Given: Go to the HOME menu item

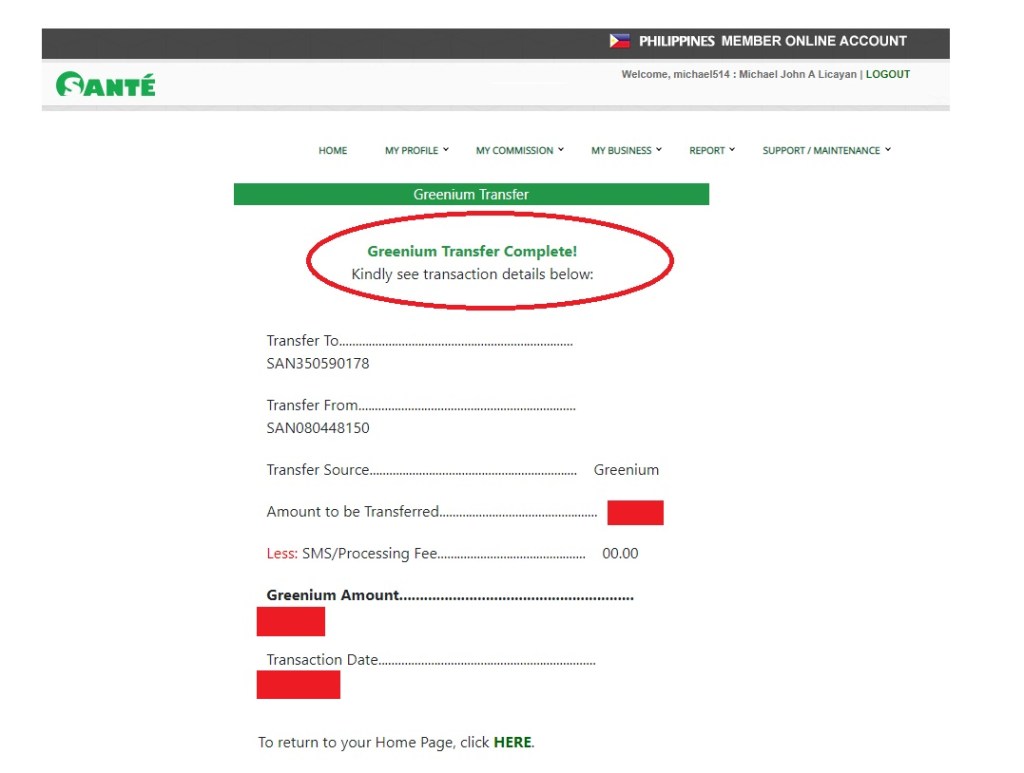Looking at the screenshot, I should pyautogui.click(x=333, y=151).
